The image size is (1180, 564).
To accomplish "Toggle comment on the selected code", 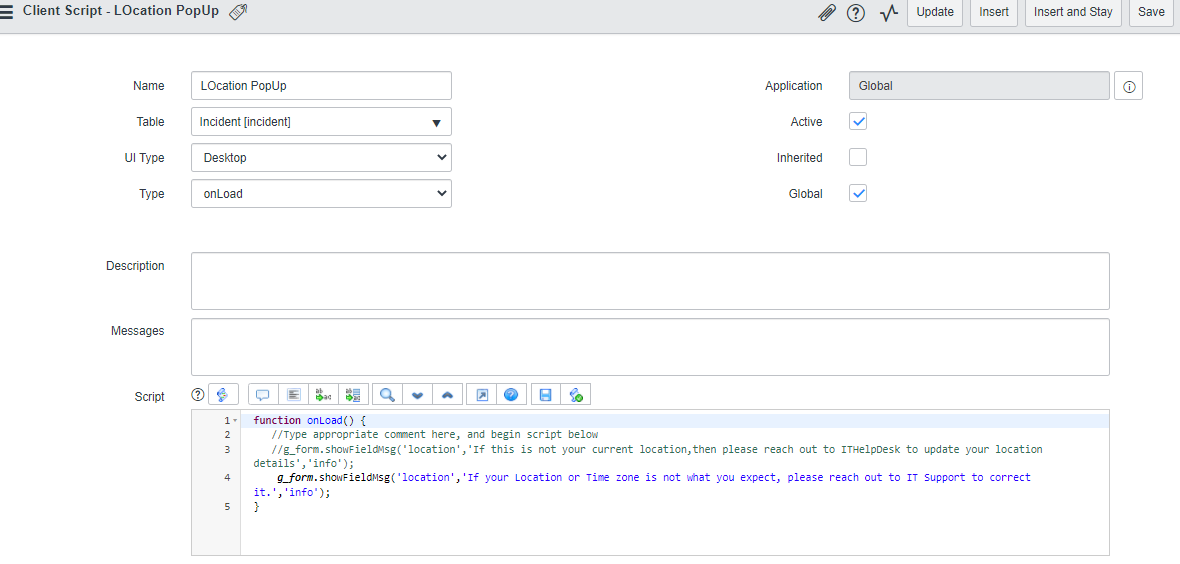I will [x=263, y=394].
